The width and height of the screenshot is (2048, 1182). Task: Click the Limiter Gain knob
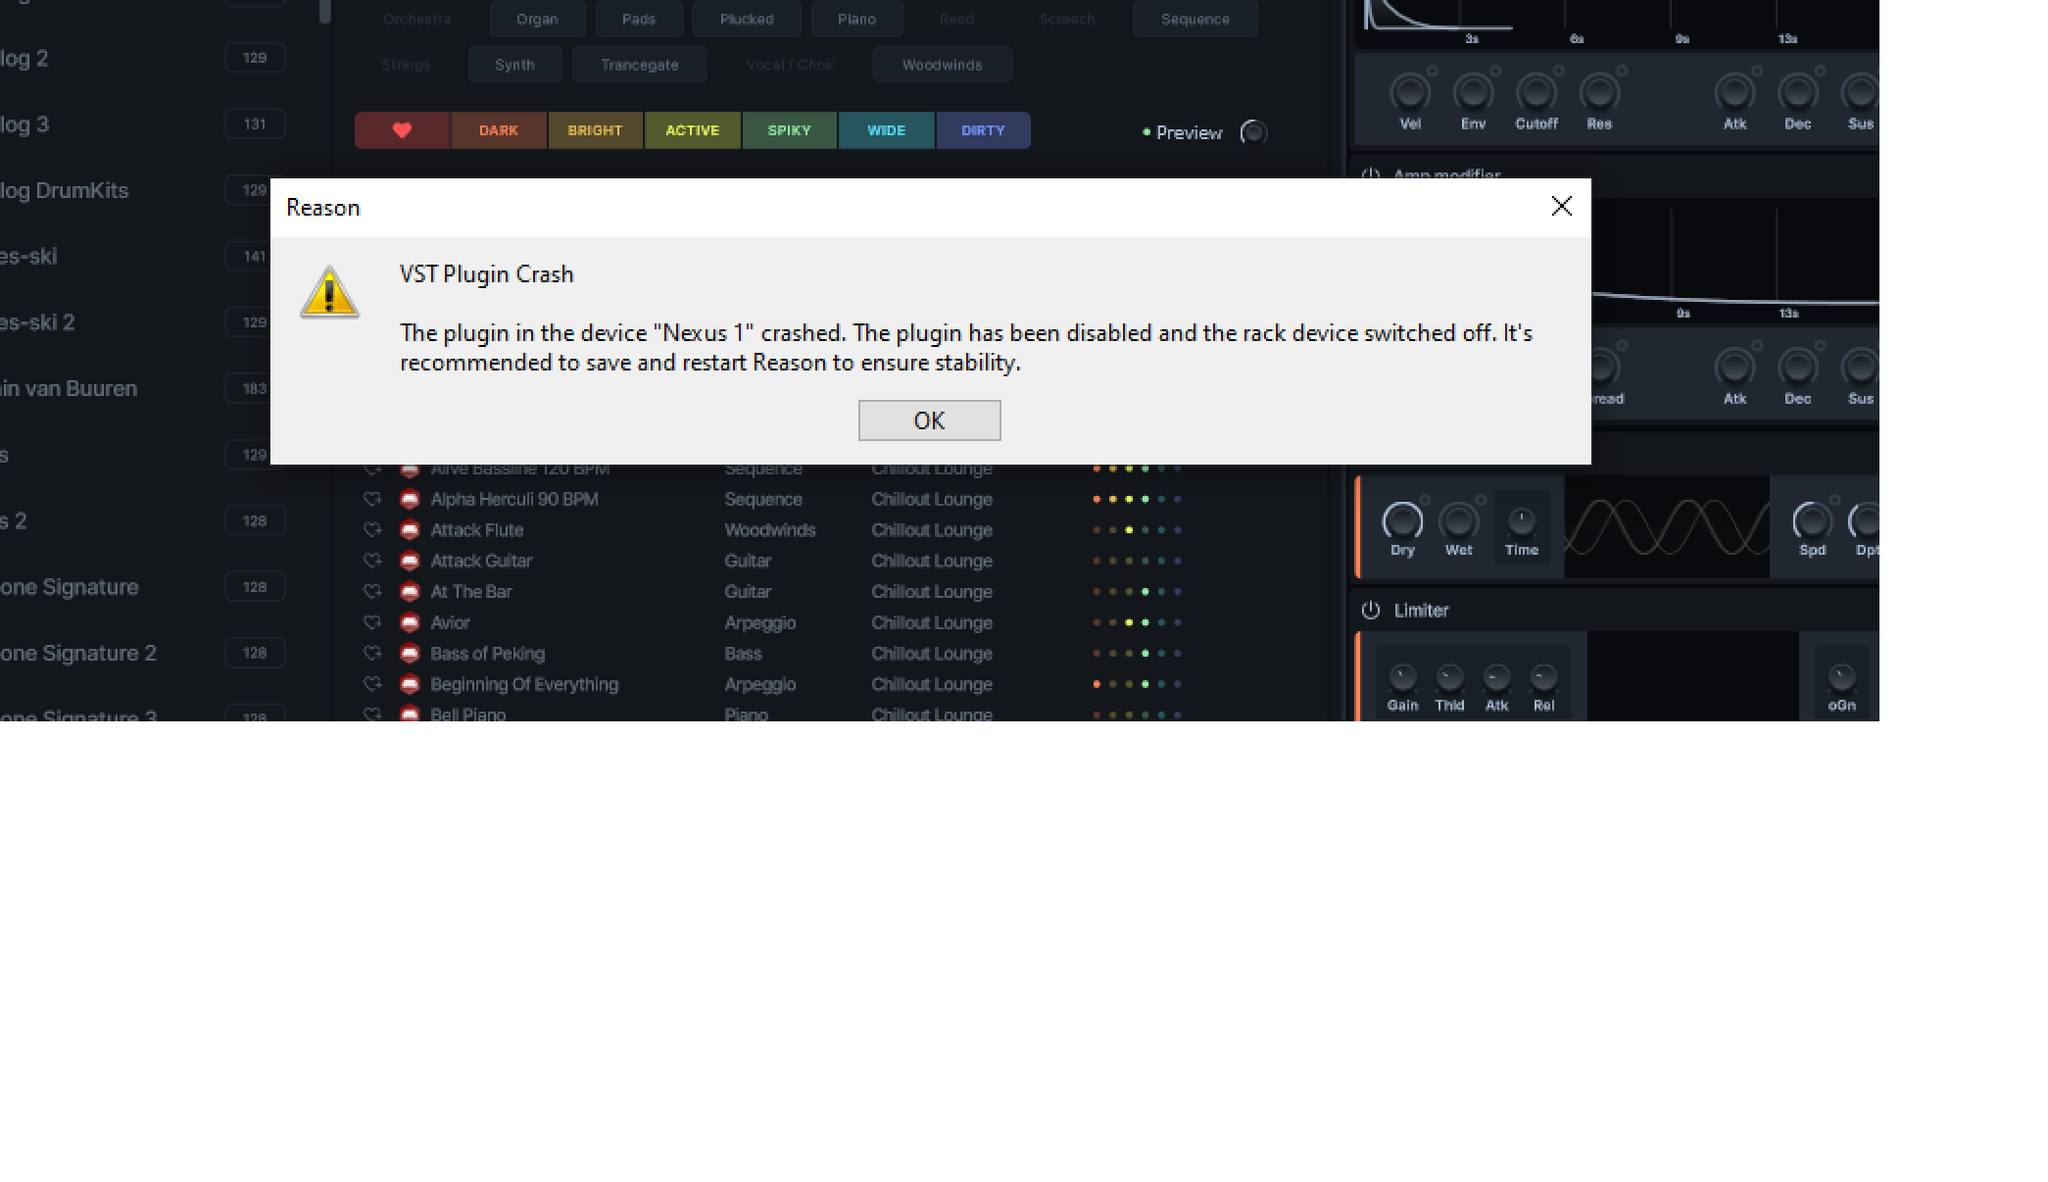(1402, 677)
